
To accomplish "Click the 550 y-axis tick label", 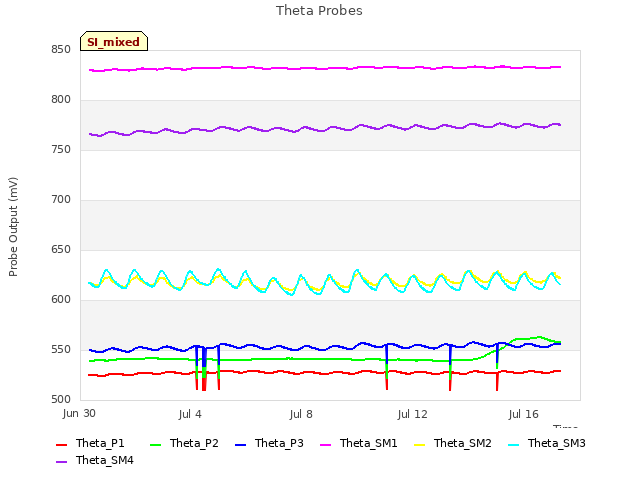I will [61, 350].
